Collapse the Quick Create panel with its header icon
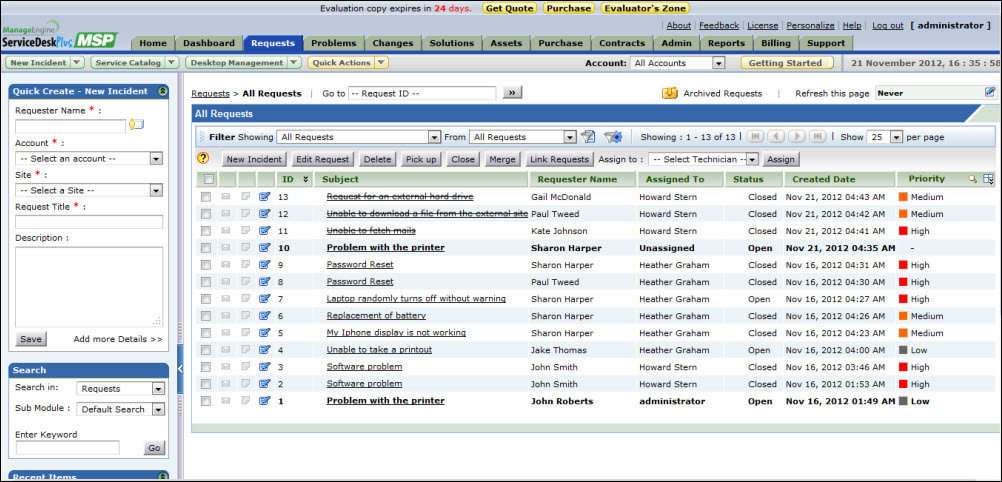 click(x=163, y=91)
